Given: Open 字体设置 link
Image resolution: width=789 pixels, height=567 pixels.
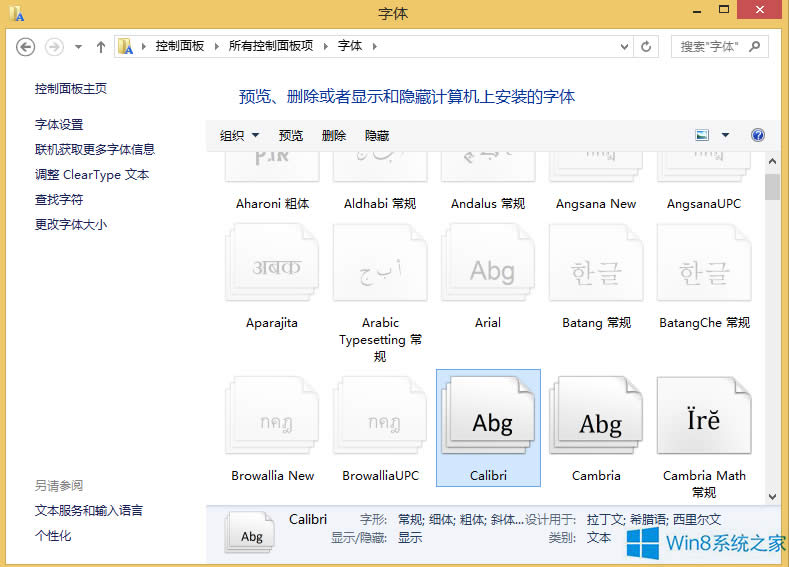Looking at the screenshot, I should [59, 124].
